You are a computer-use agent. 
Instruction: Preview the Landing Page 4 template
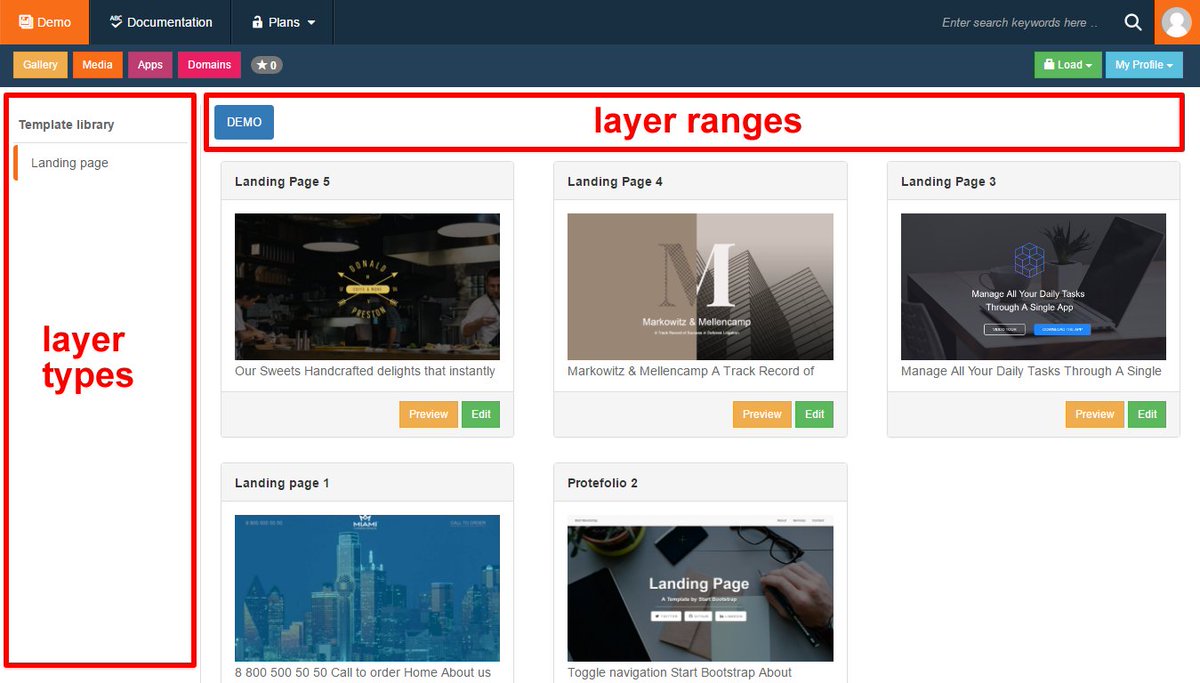click(x=762, y=414)
